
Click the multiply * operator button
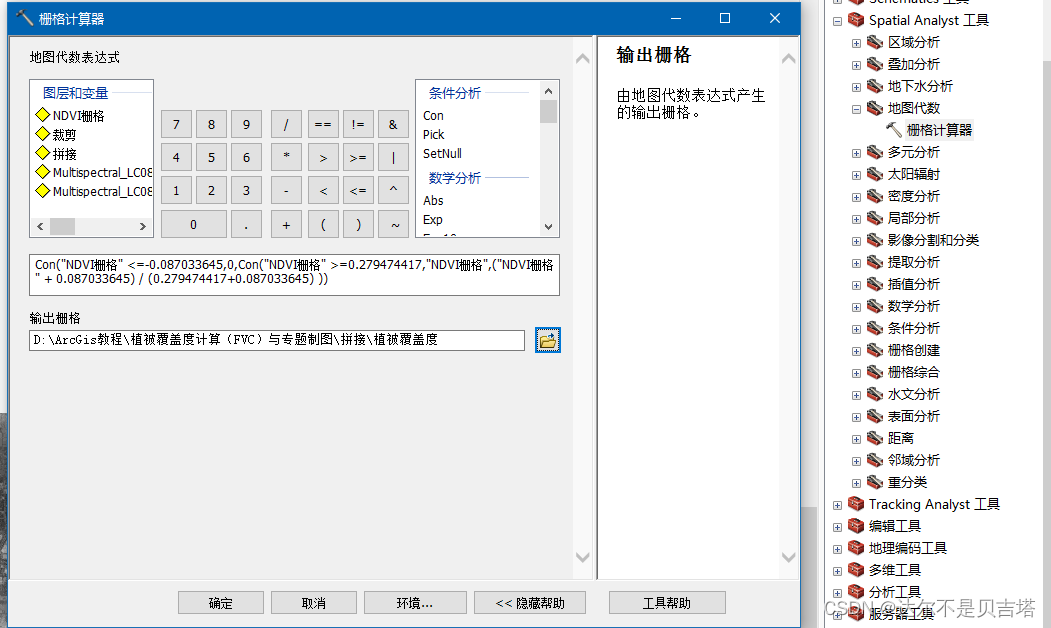point(286,158)
